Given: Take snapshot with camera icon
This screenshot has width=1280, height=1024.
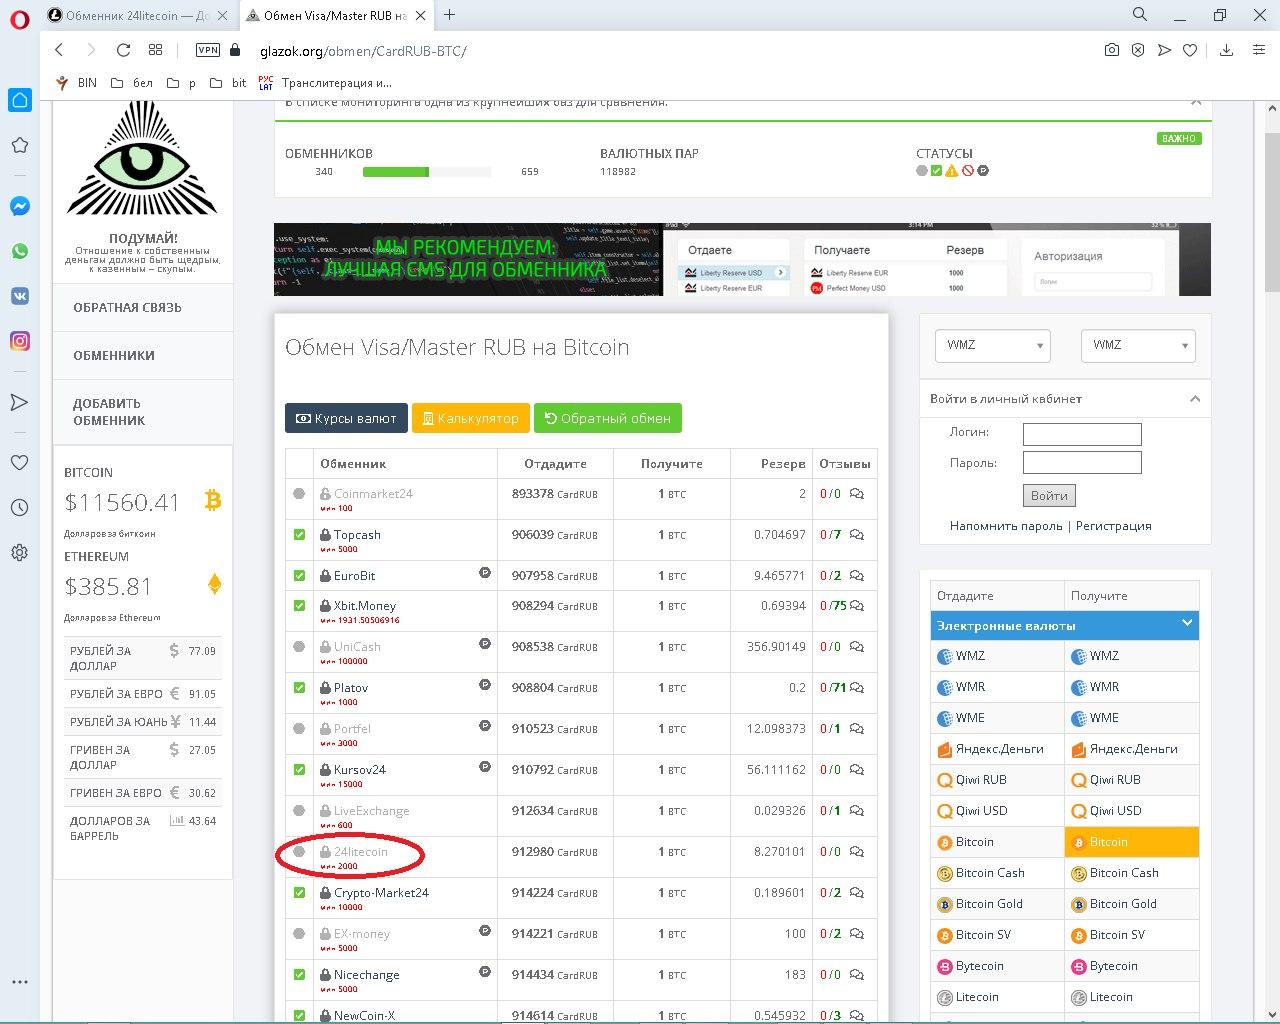Looking at the screenshot, I should pyautogui.click(x=1111, y=50).
